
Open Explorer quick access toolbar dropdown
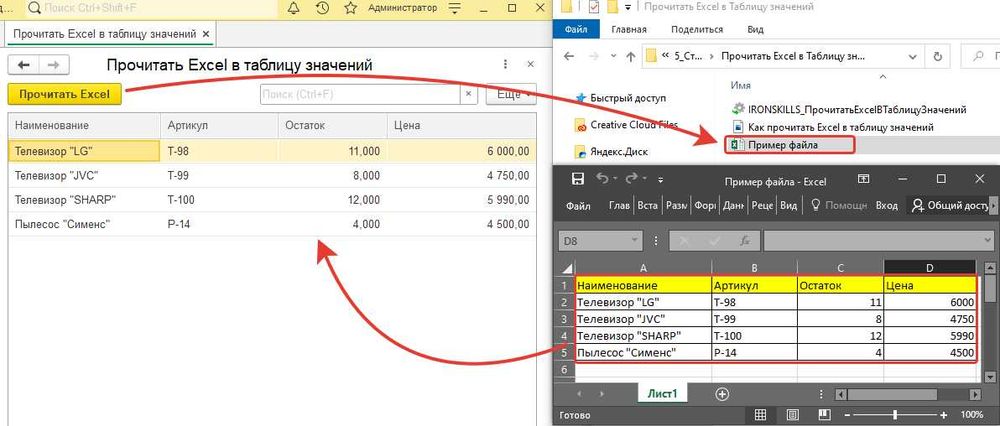pyautogui.click(x=628, y=8)
